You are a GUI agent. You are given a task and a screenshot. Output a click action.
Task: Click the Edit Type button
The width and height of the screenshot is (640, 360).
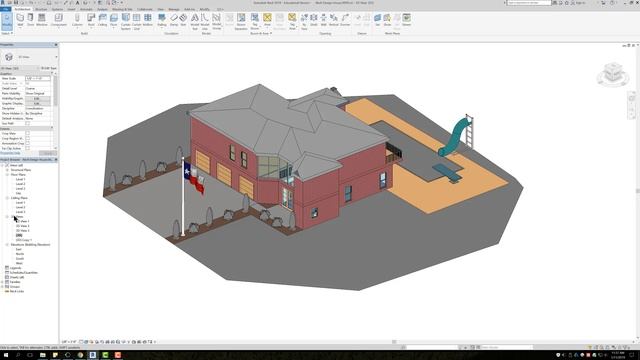49,68
